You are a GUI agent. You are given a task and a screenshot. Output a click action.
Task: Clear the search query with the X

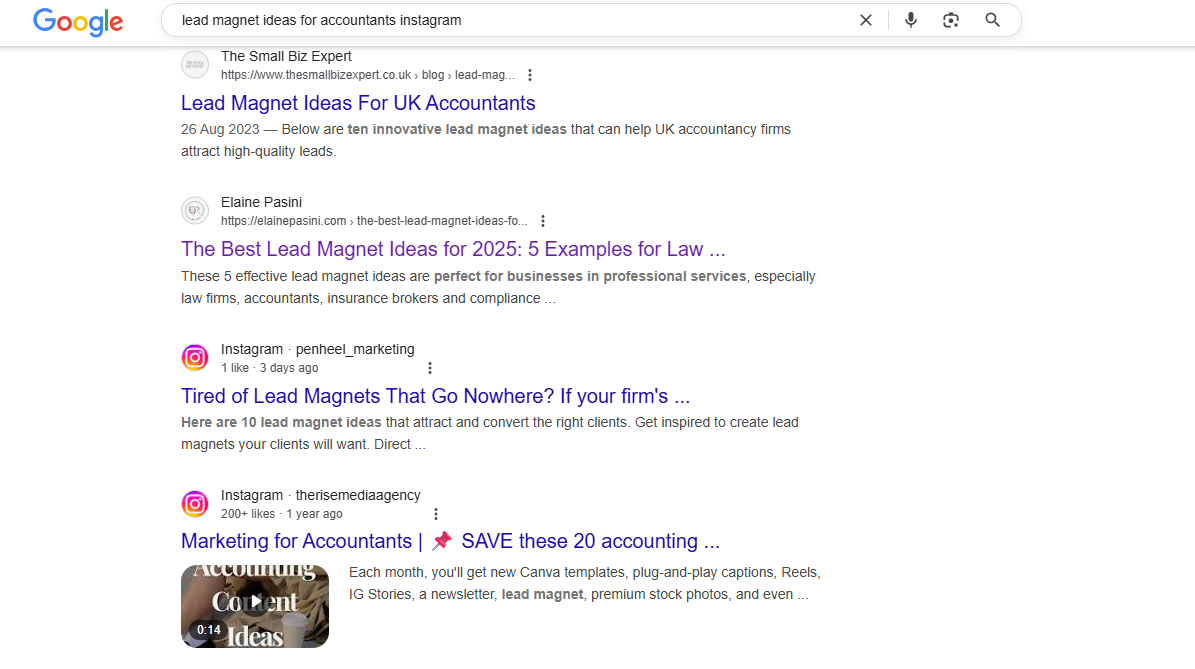866,21
